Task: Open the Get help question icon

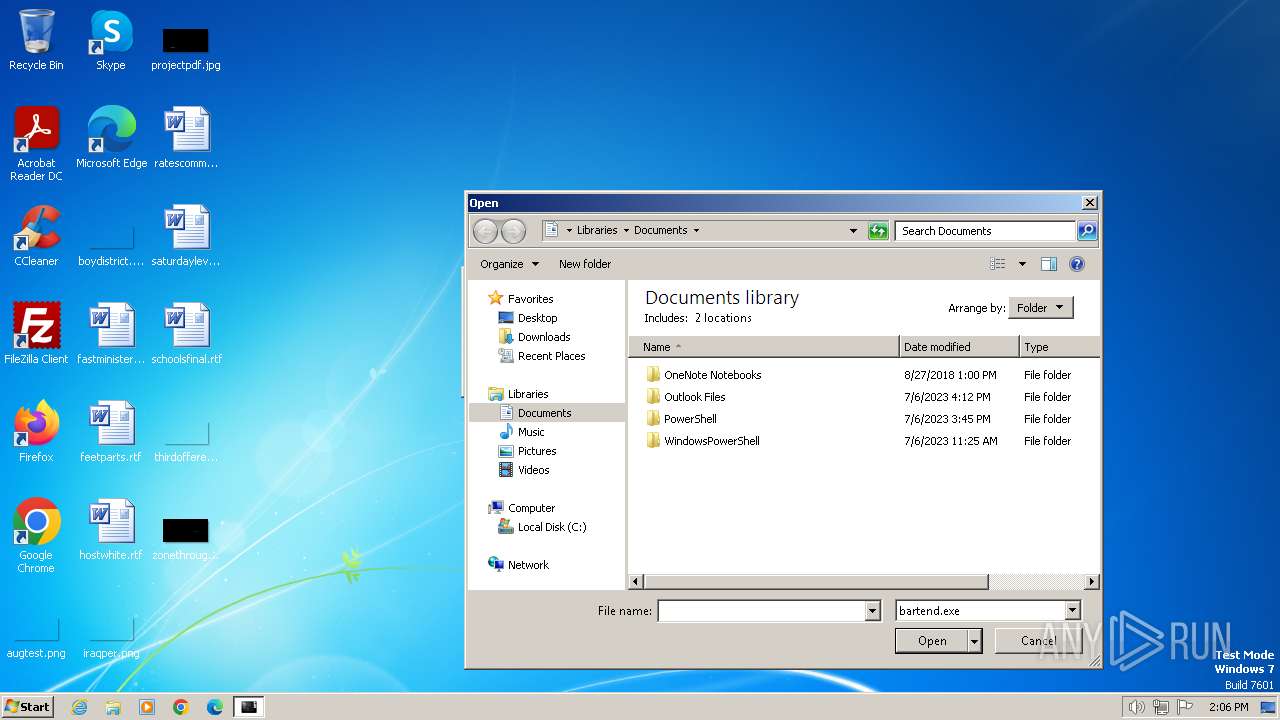Action: (1077, 264)
